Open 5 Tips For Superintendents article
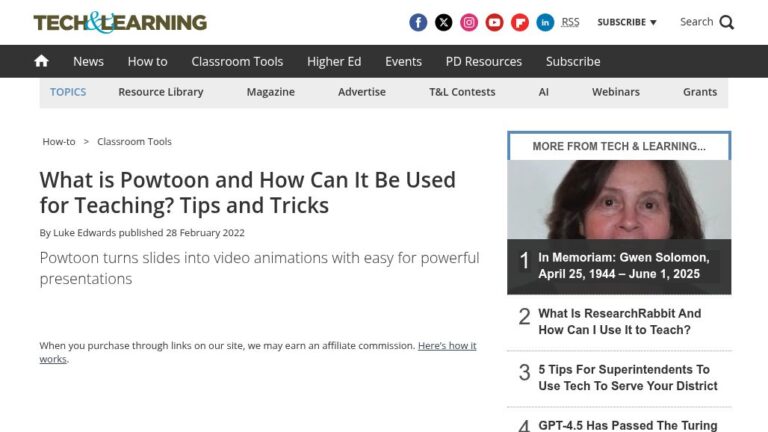This screenshot has width=768, height=432. [x=627, y=378]
